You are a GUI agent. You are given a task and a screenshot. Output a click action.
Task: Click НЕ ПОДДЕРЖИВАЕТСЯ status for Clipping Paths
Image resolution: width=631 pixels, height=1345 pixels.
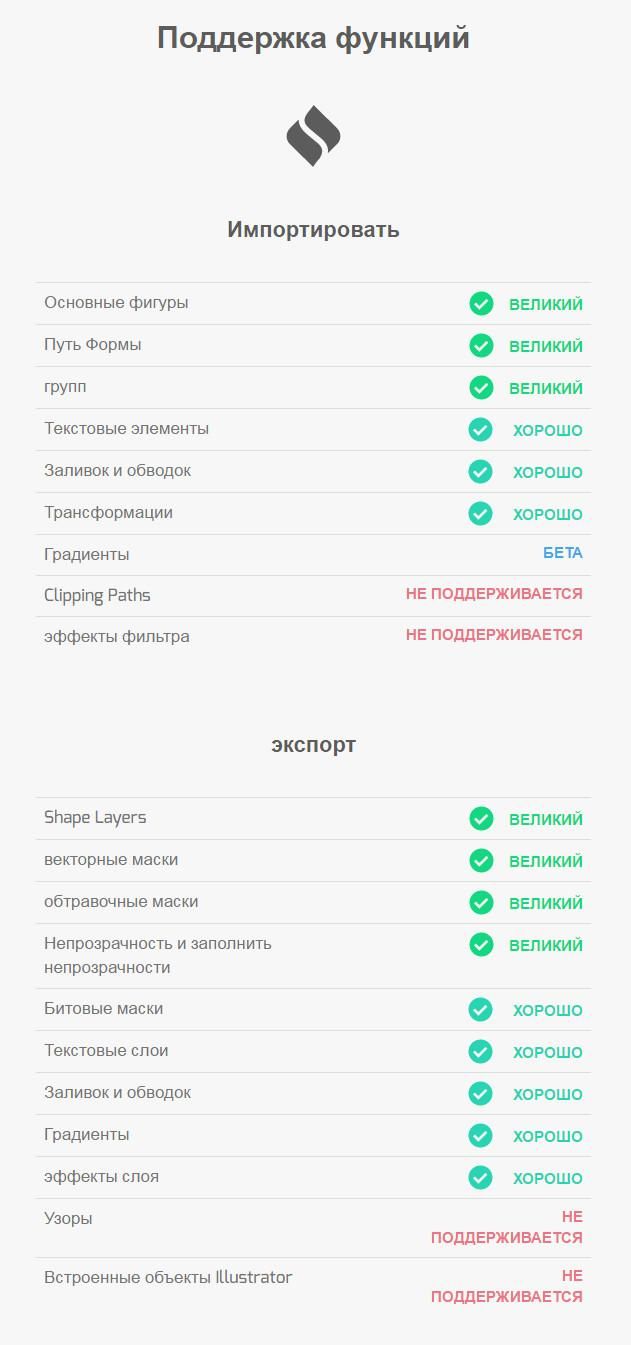pyautogui.click(x=494, y=594)
